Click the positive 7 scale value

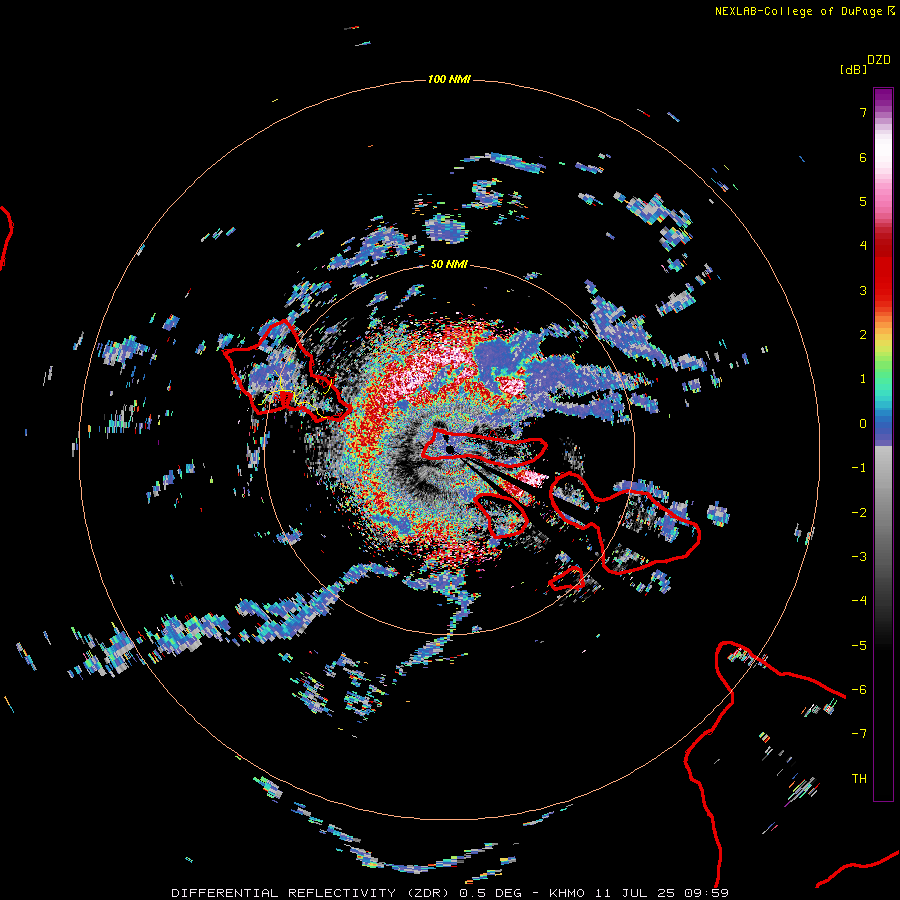[863, 112]
